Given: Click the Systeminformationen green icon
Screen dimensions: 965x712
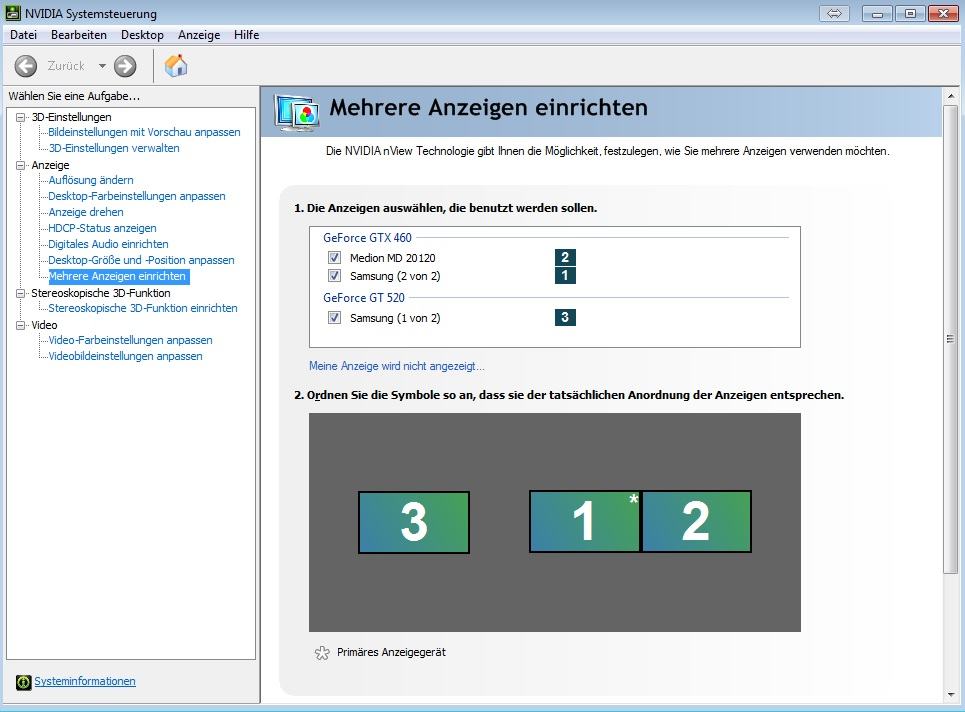Looking at the screenshot, I should 23,682.
